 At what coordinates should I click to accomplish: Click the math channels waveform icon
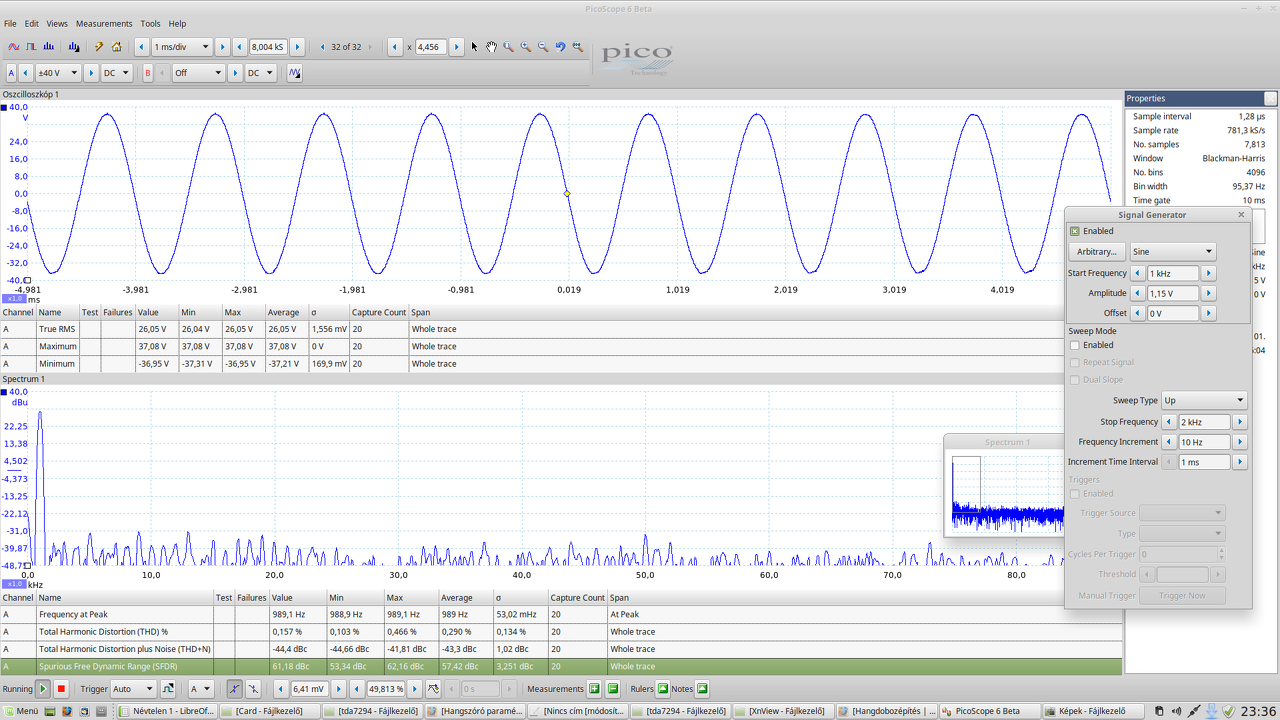(x=295, y=73)
